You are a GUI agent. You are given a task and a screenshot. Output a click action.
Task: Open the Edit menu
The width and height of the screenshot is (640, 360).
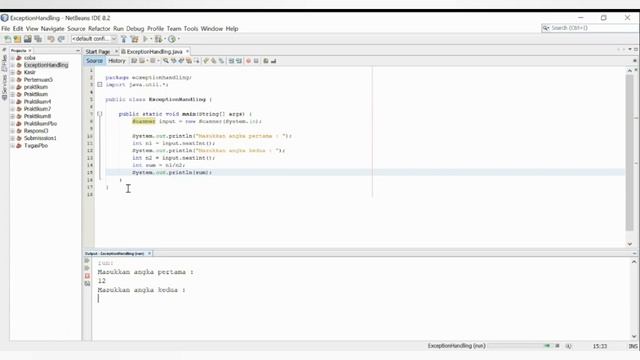(x=18, y=29)
